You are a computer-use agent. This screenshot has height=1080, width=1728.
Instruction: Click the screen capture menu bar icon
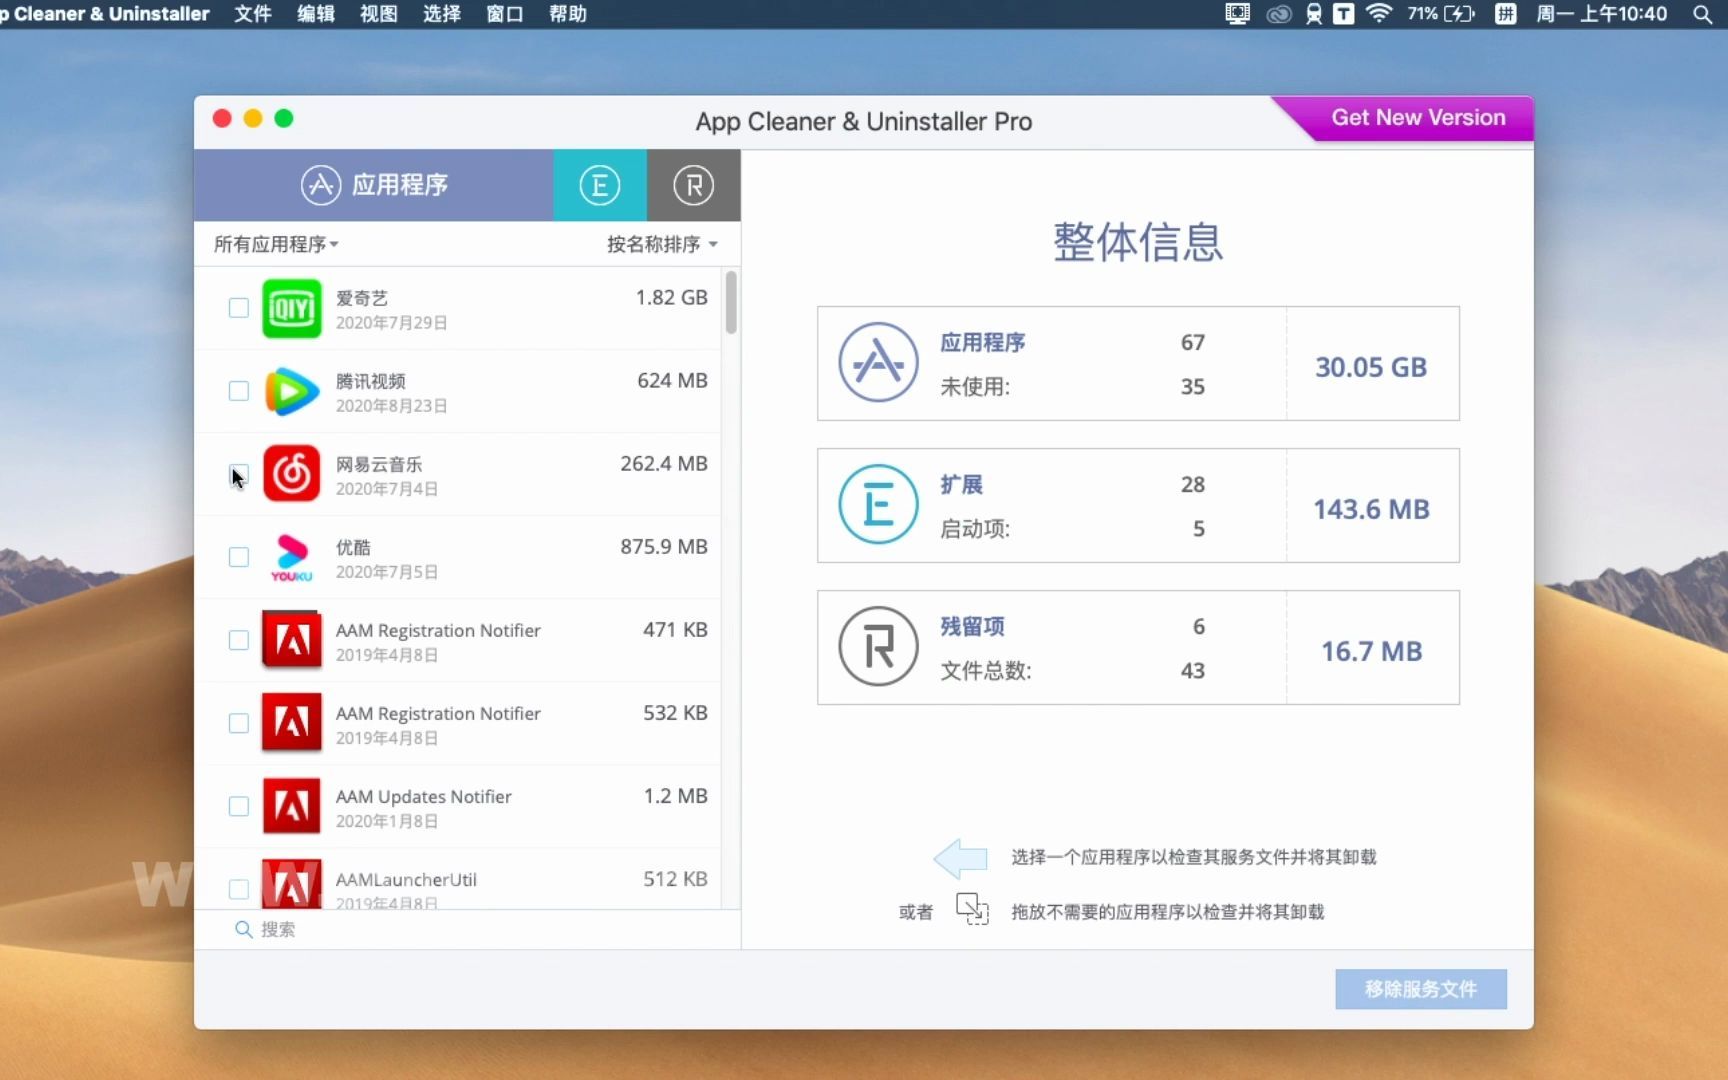(1237, 14)
